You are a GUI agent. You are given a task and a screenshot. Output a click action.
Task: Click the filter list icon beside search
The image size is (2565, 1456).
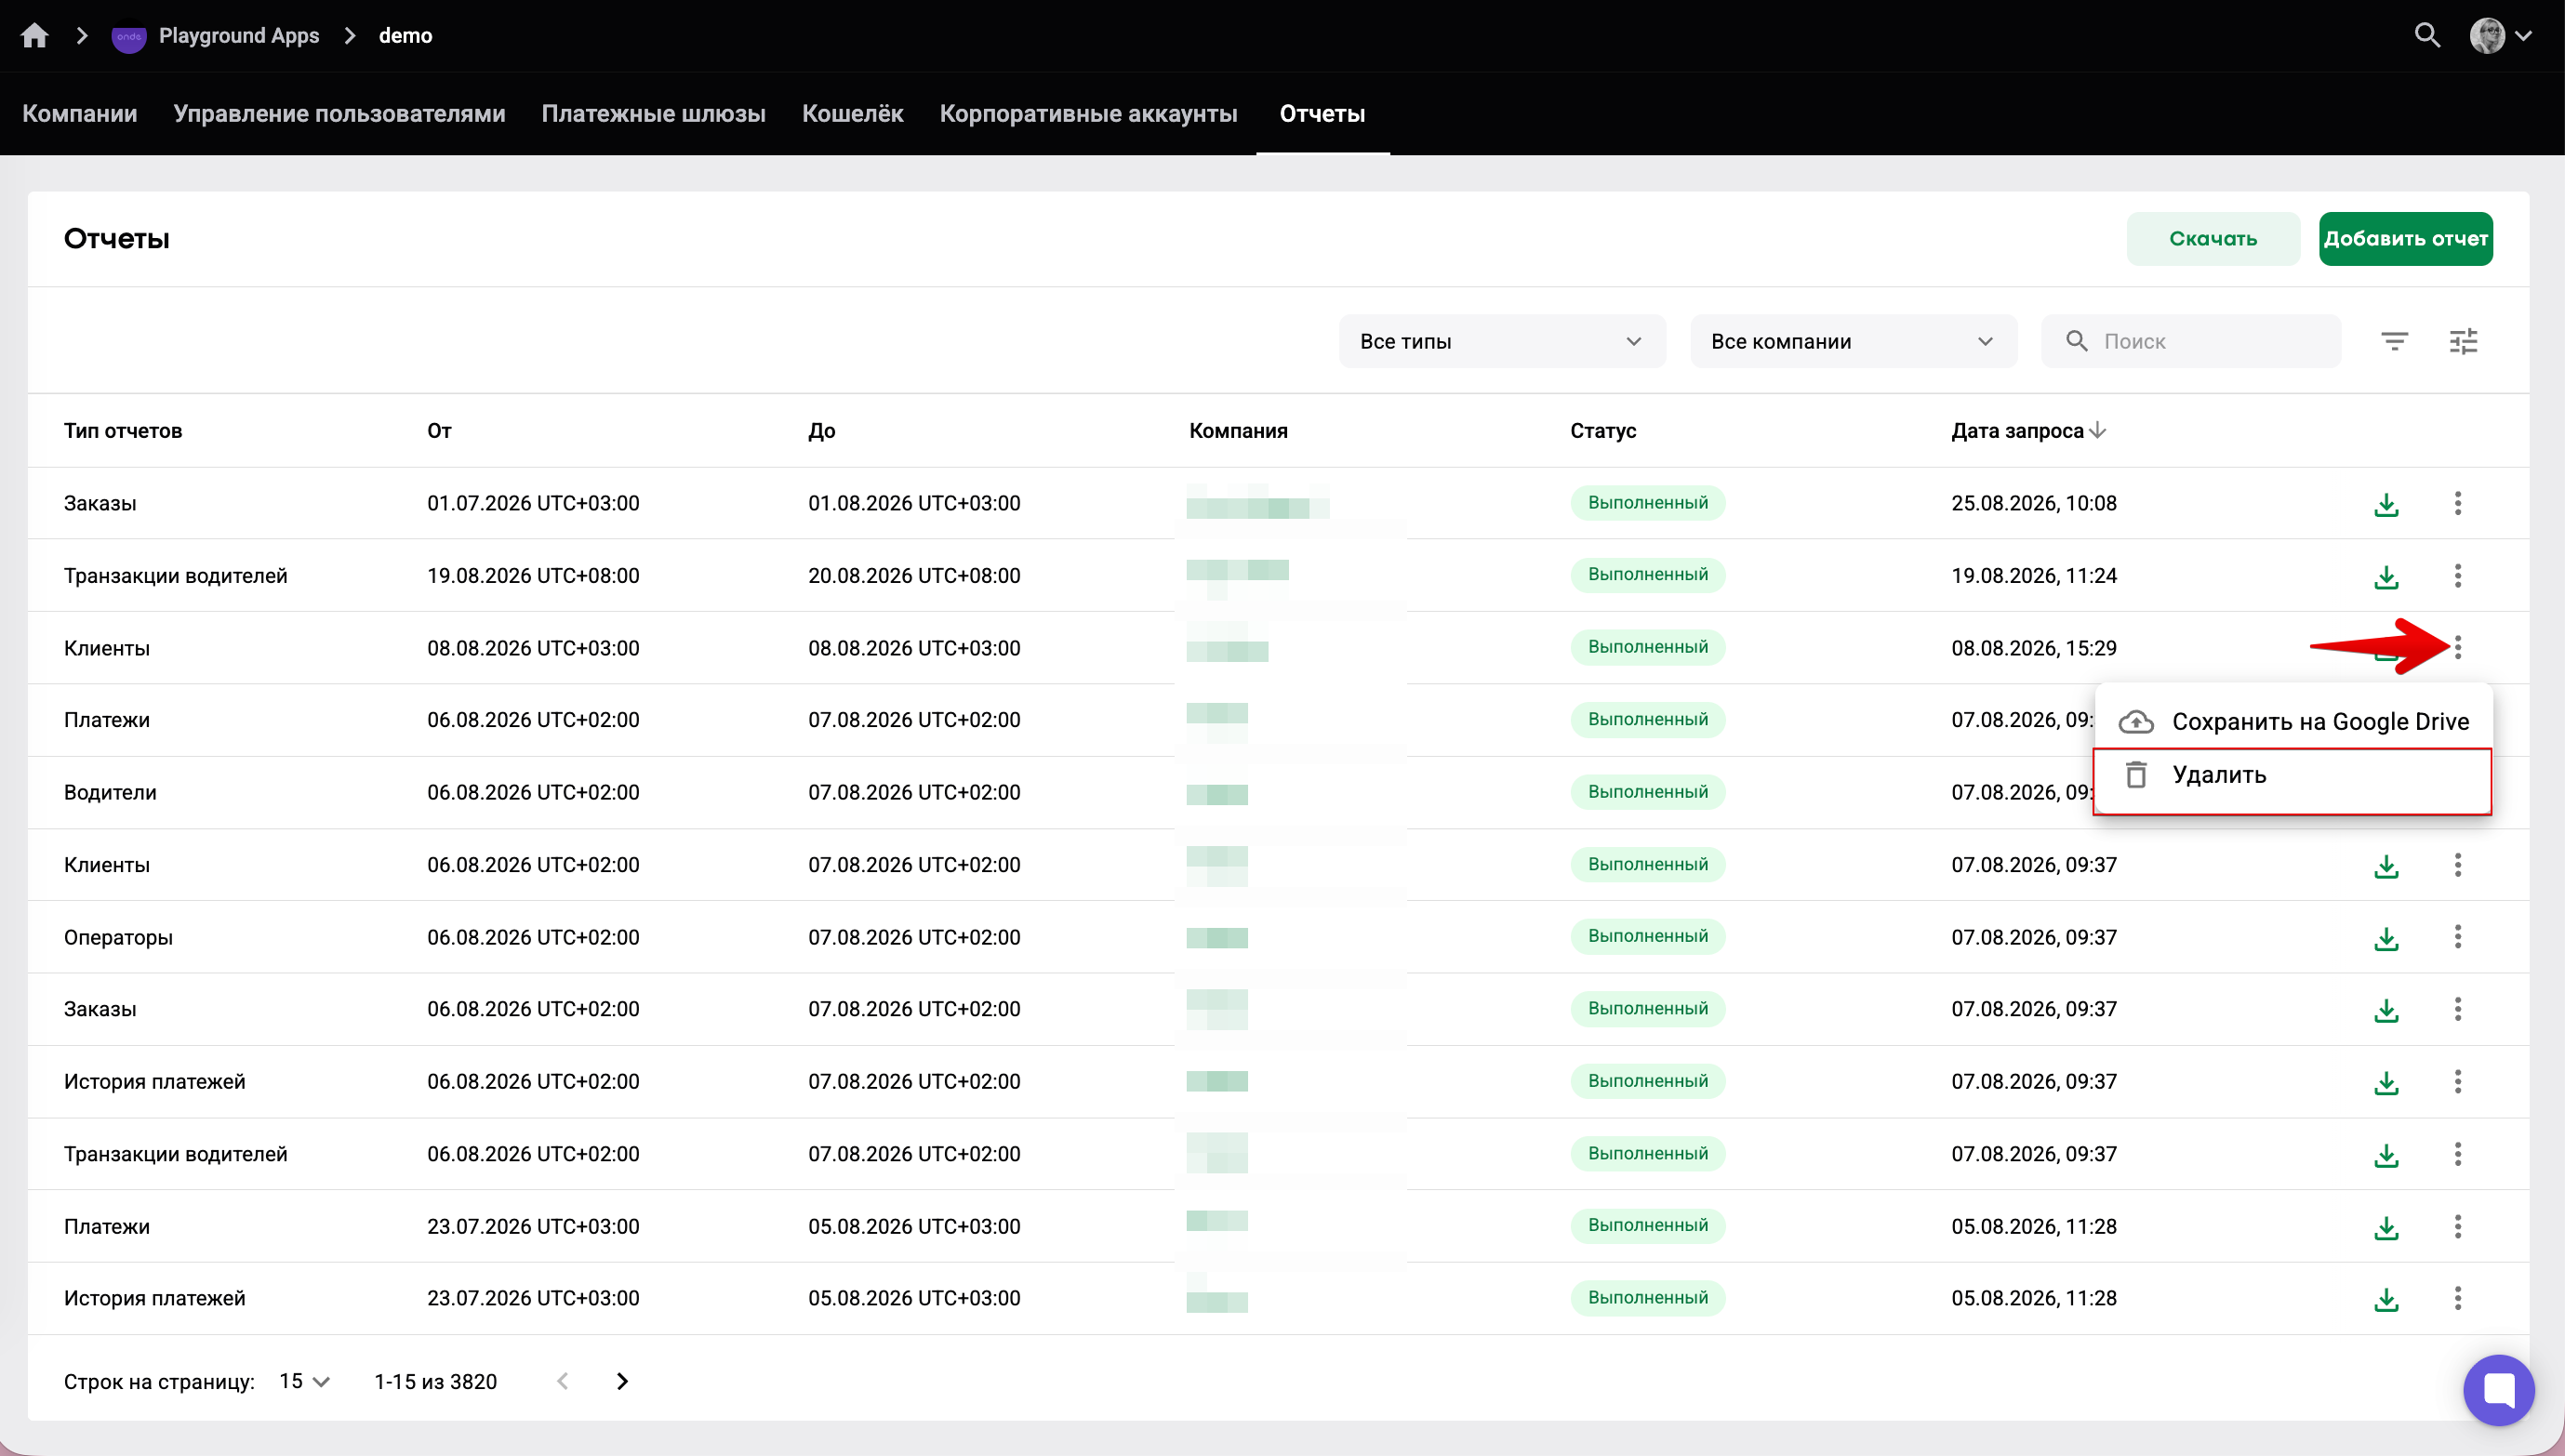[2394, 342]
